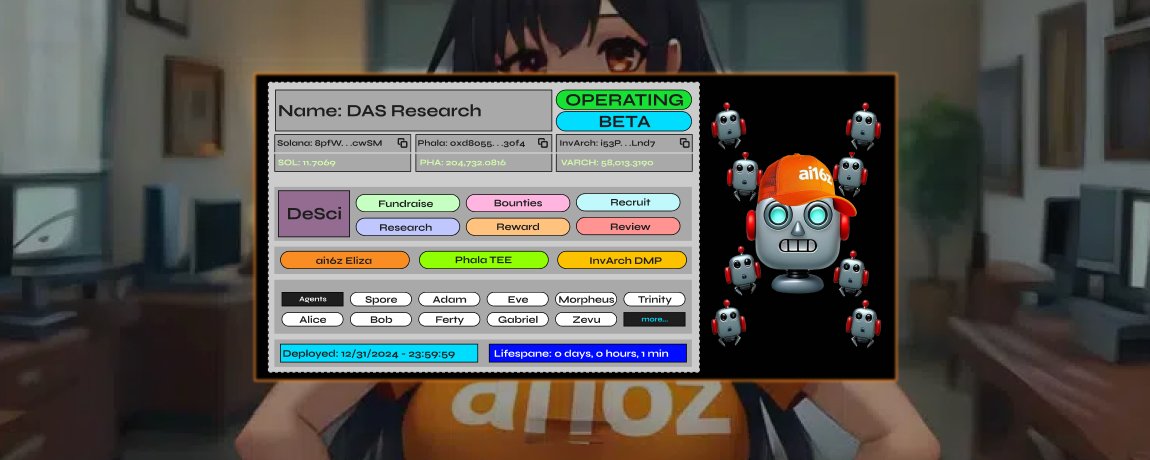Select the InvArch DMP pill
This screenshot has height=460, width=1150.
(622, 260)
